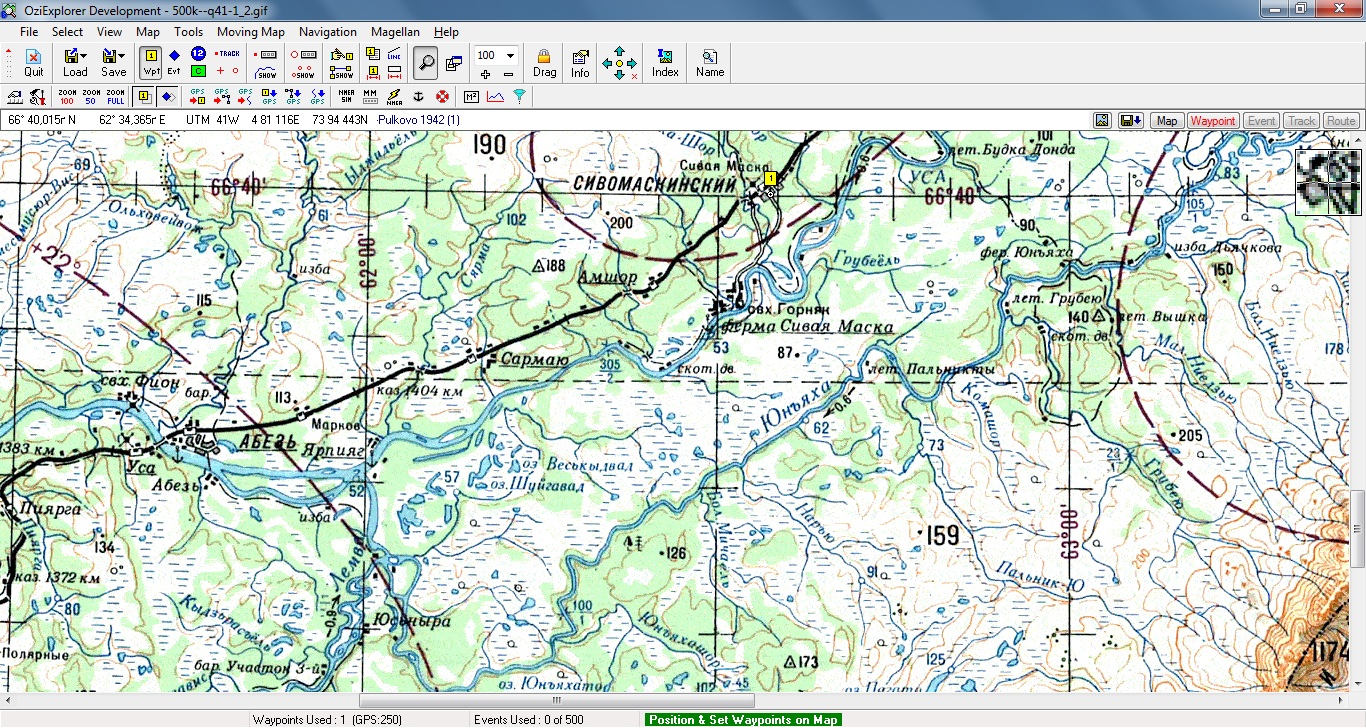Click the yellow waypoint 1 on map
1366x728 pixels.
(x=770, y=178)
